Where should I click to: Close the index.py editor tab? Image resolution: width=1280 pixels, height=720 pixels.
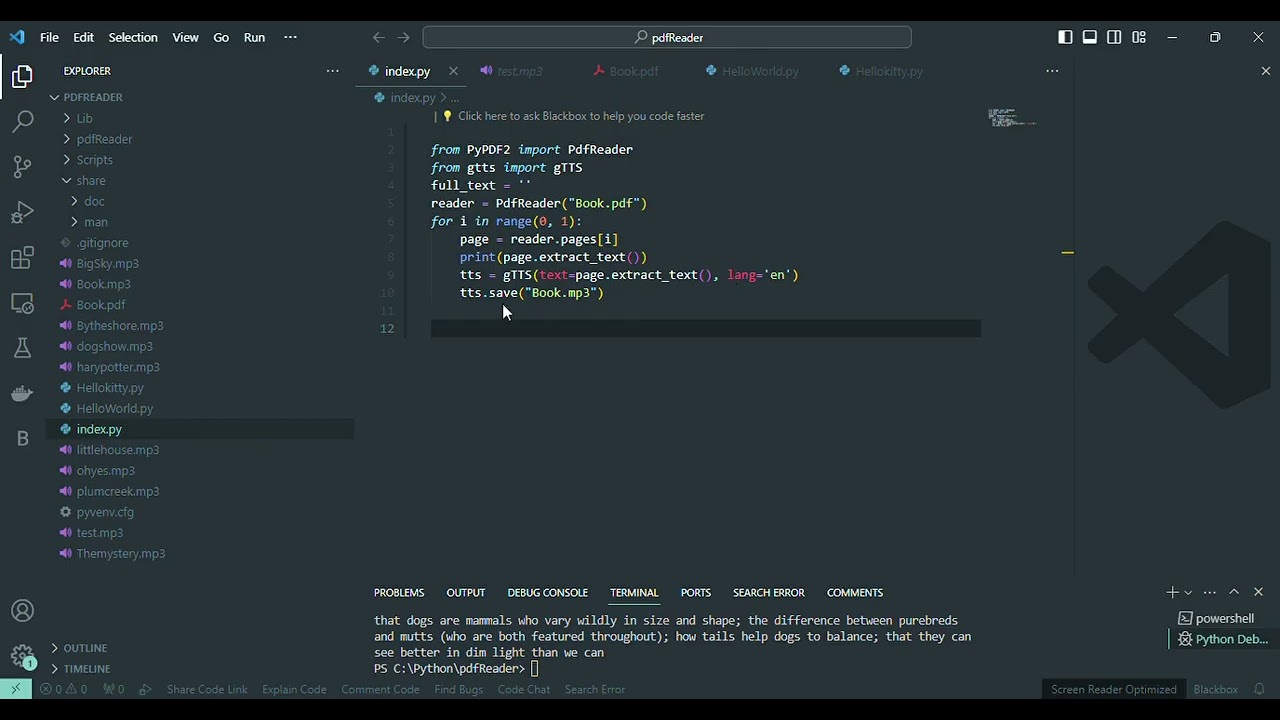(x=453, y=71)
